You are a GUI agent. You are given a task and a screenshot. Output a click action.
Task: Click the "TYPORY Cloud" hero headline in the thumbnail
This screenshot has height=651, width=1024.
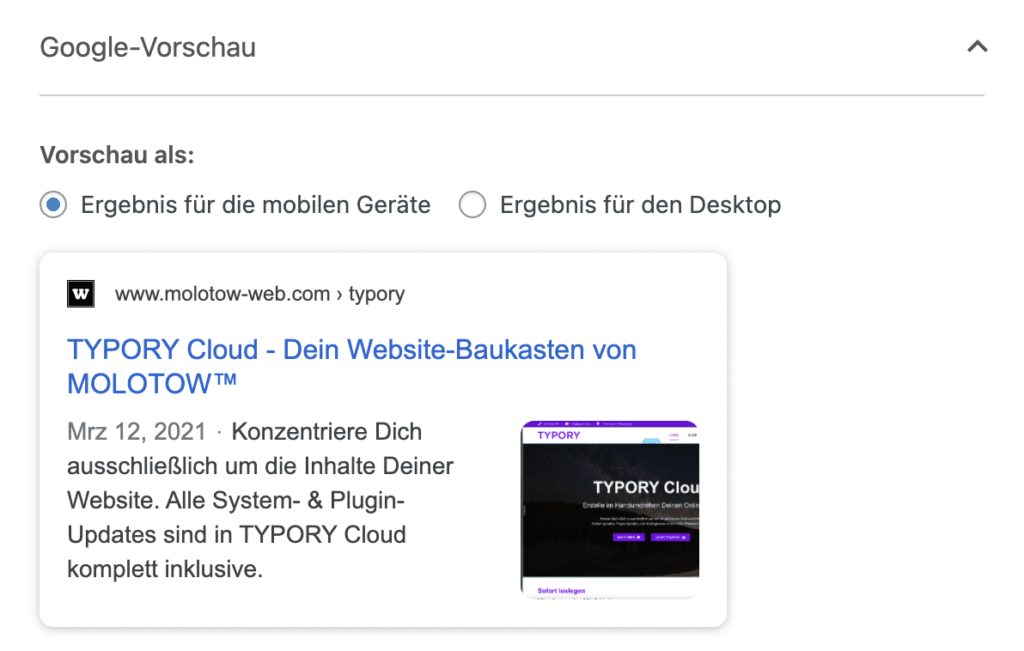(x=645, y=483)
